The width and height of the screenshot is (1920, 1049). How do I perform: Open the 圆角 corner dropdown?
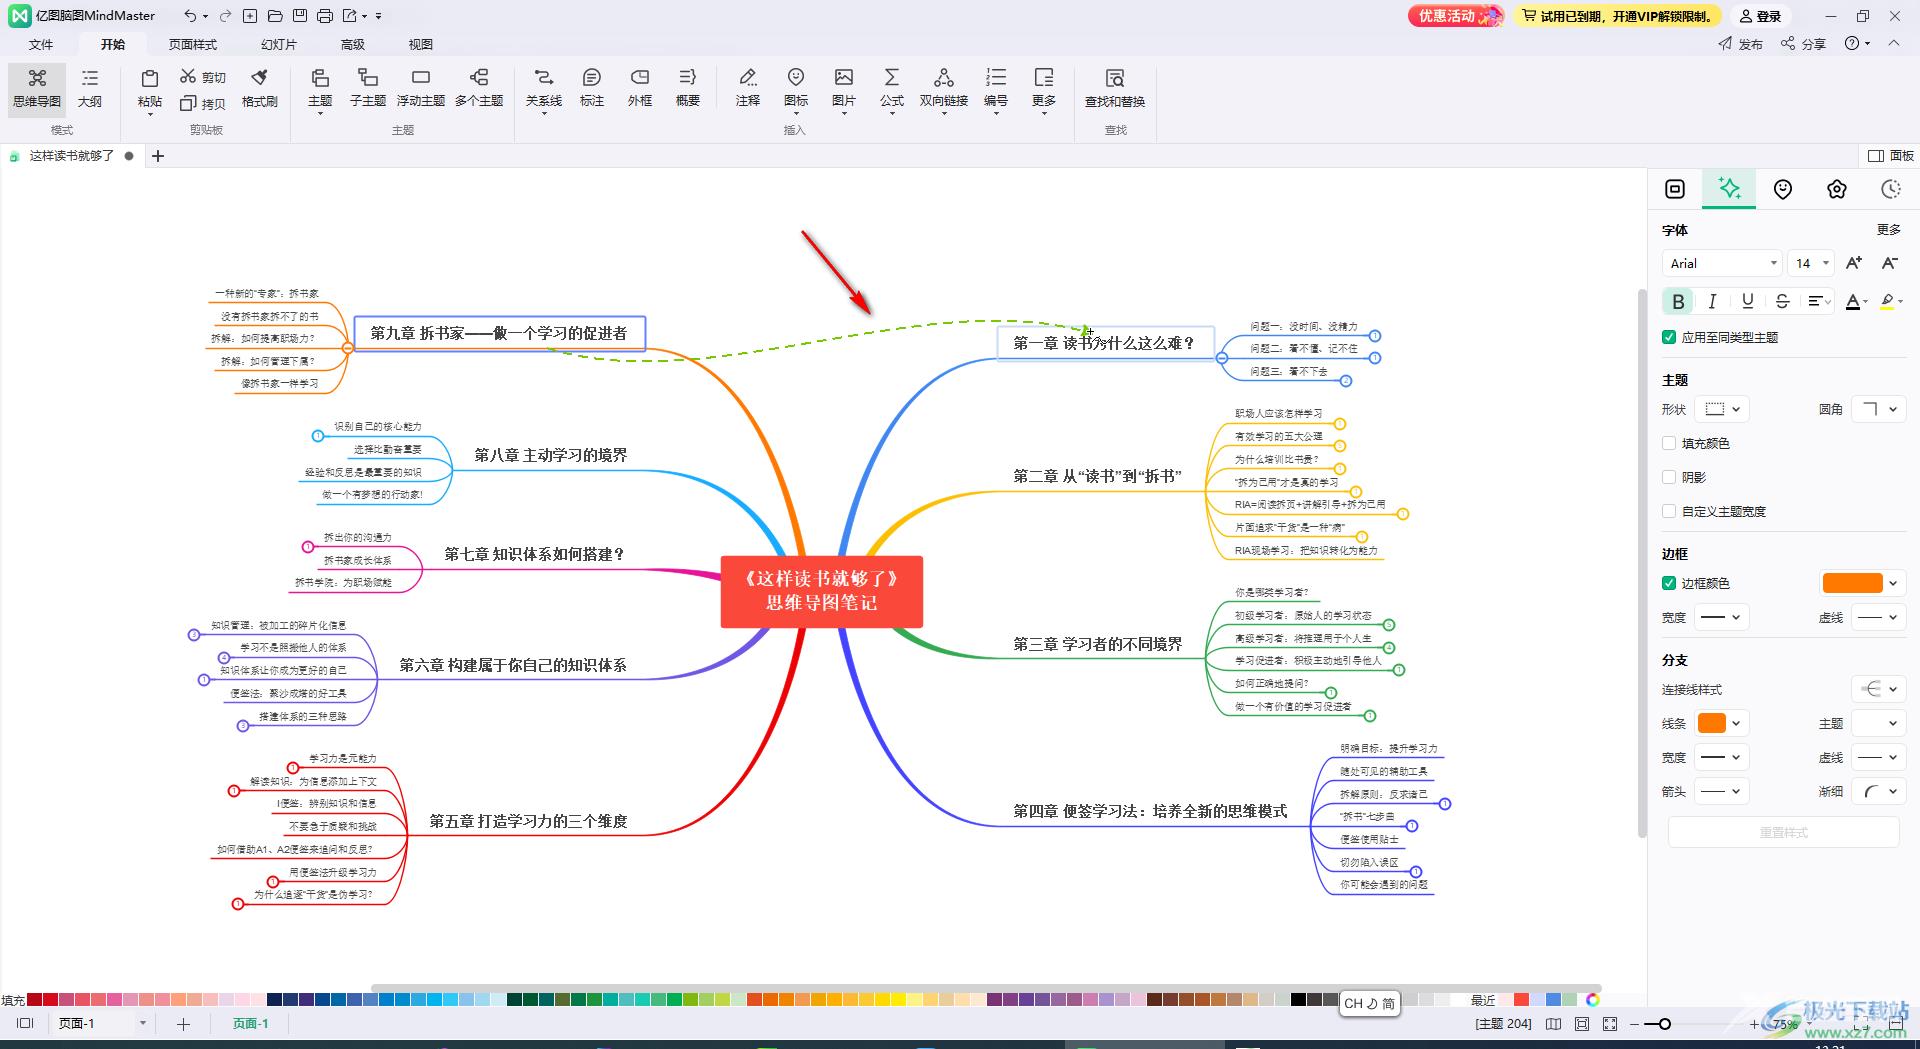(1877, 409)
